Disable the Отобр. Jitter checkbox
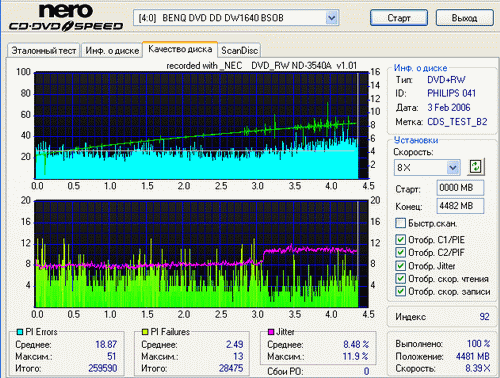This screenshot has width=500, height=378. [400, 266]
